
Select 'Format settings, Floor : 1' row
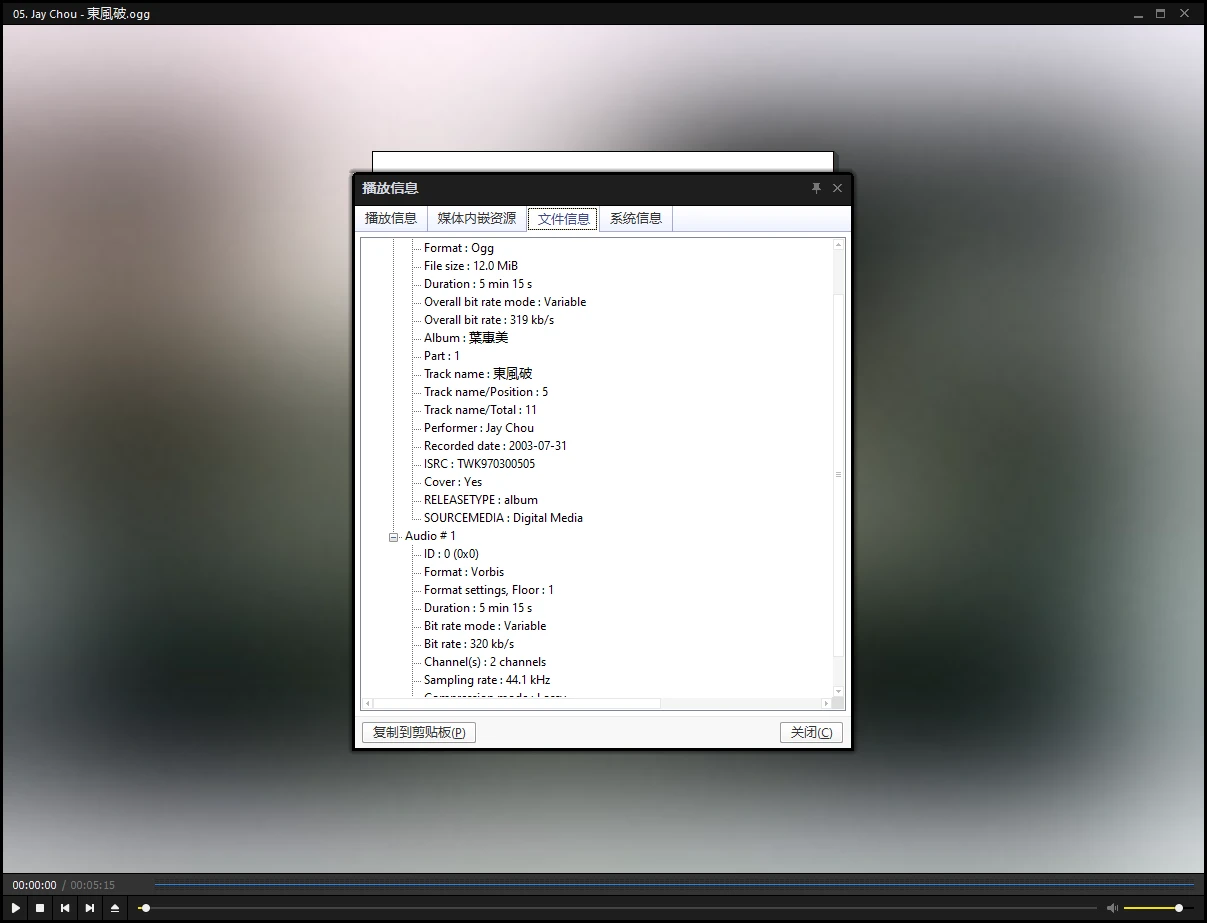pos(489,590)
